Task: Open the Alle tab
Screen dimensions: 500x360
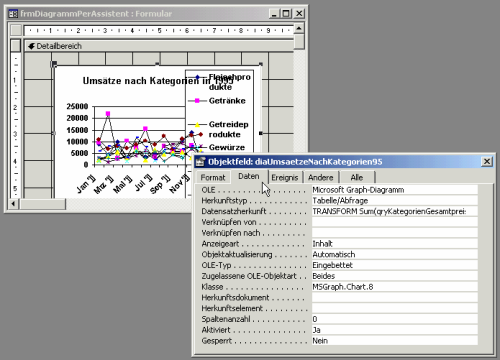Action: click(357, 177)
